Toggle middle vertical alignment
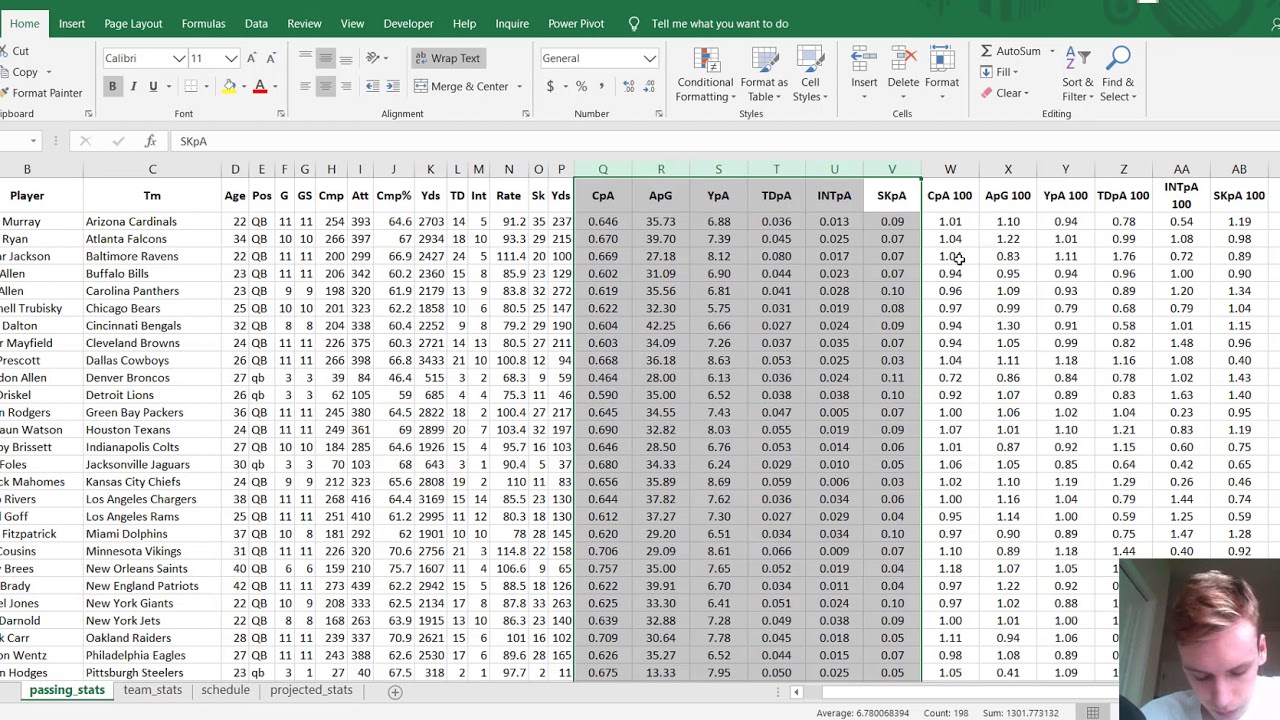 tap(325, 58)
